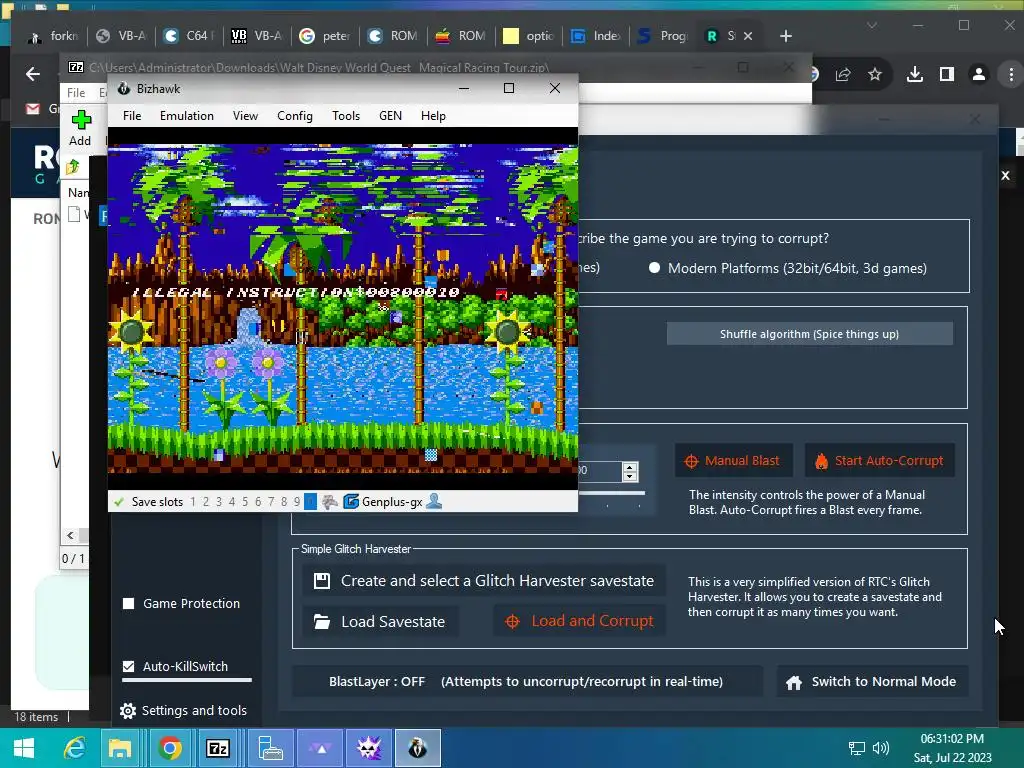
Task: Open the RTC corruptor taskbar icon
Action: point(368,748)
